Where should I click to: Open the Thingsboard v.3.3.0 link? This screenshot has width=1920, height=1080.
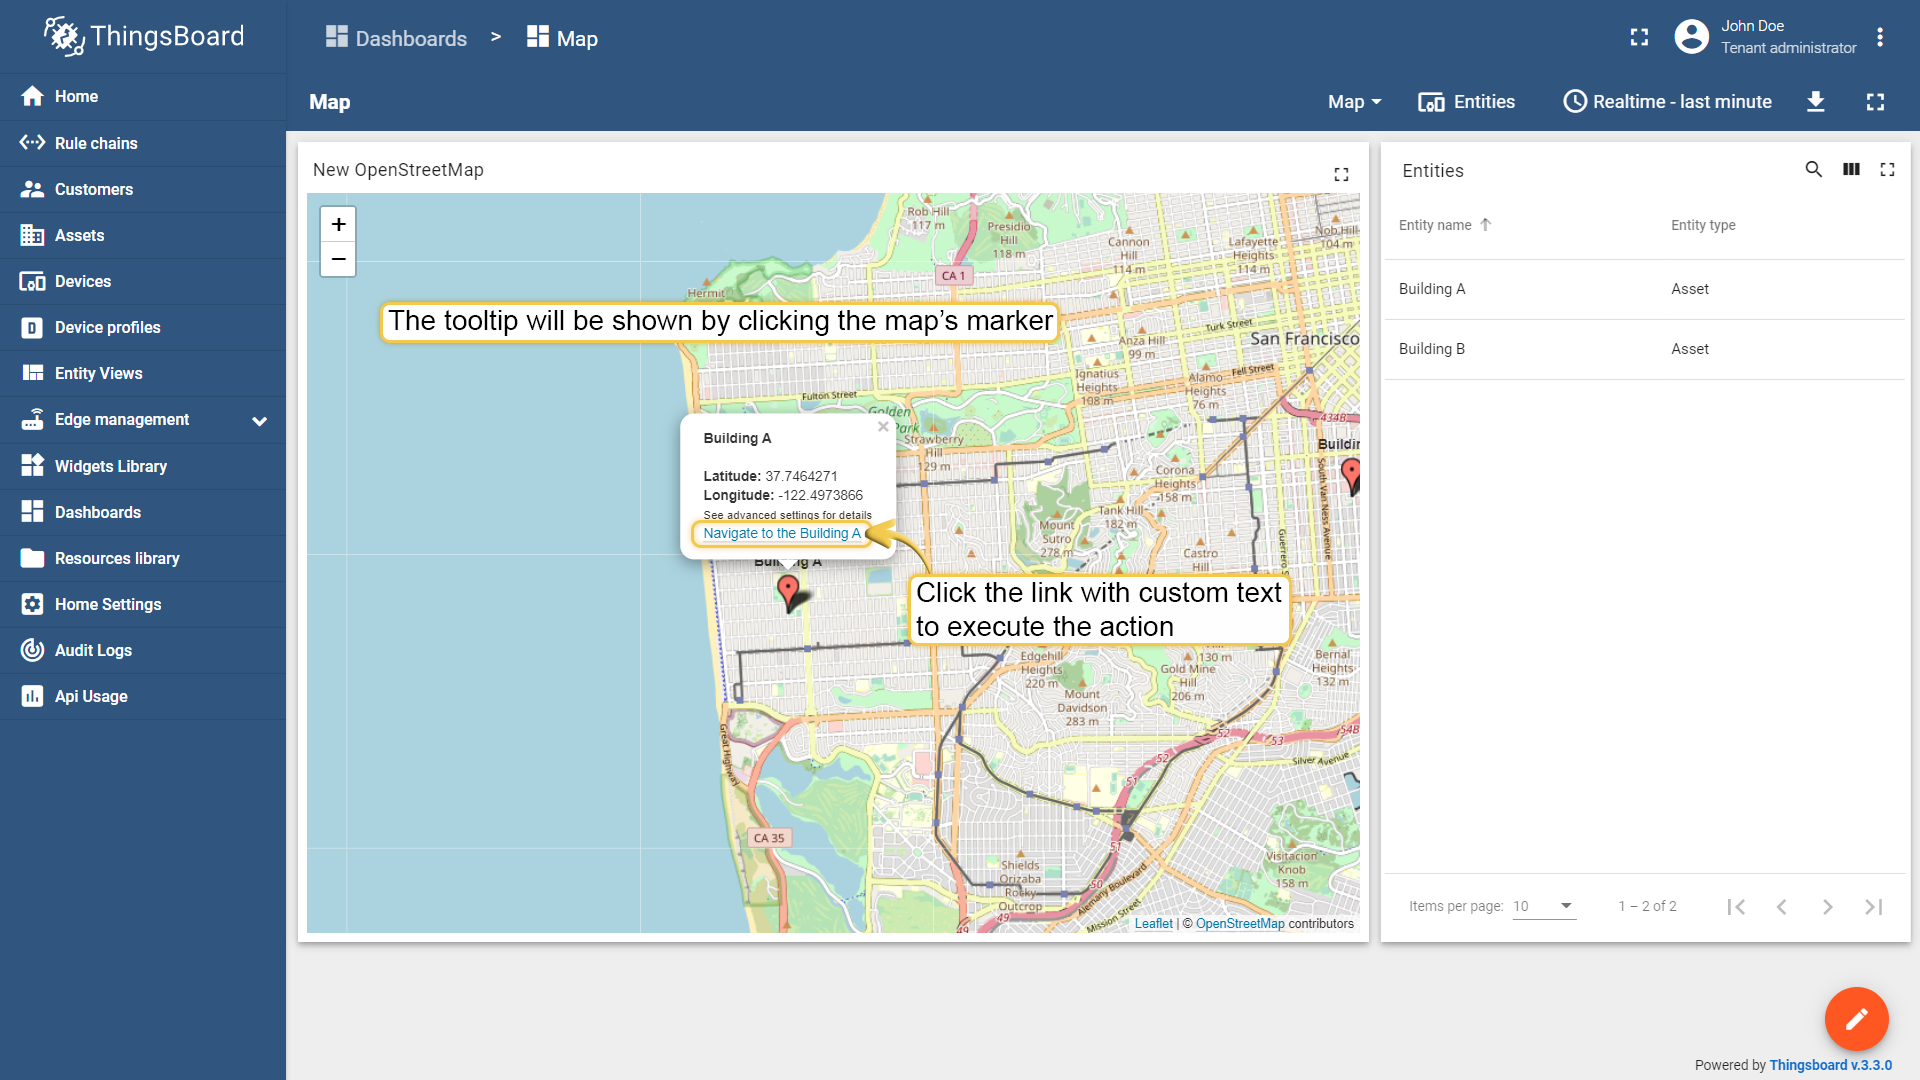1830,1065
